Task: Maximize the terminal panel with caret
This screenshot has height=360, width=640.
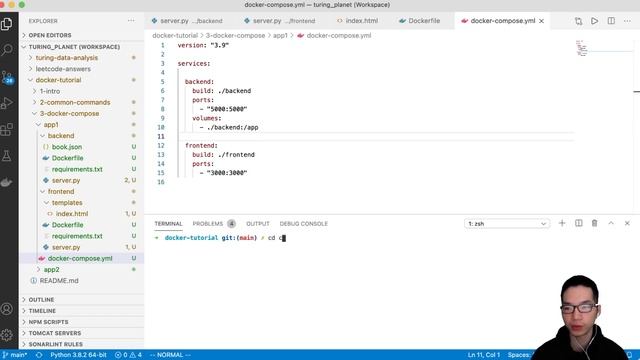Action: [611, 223]
